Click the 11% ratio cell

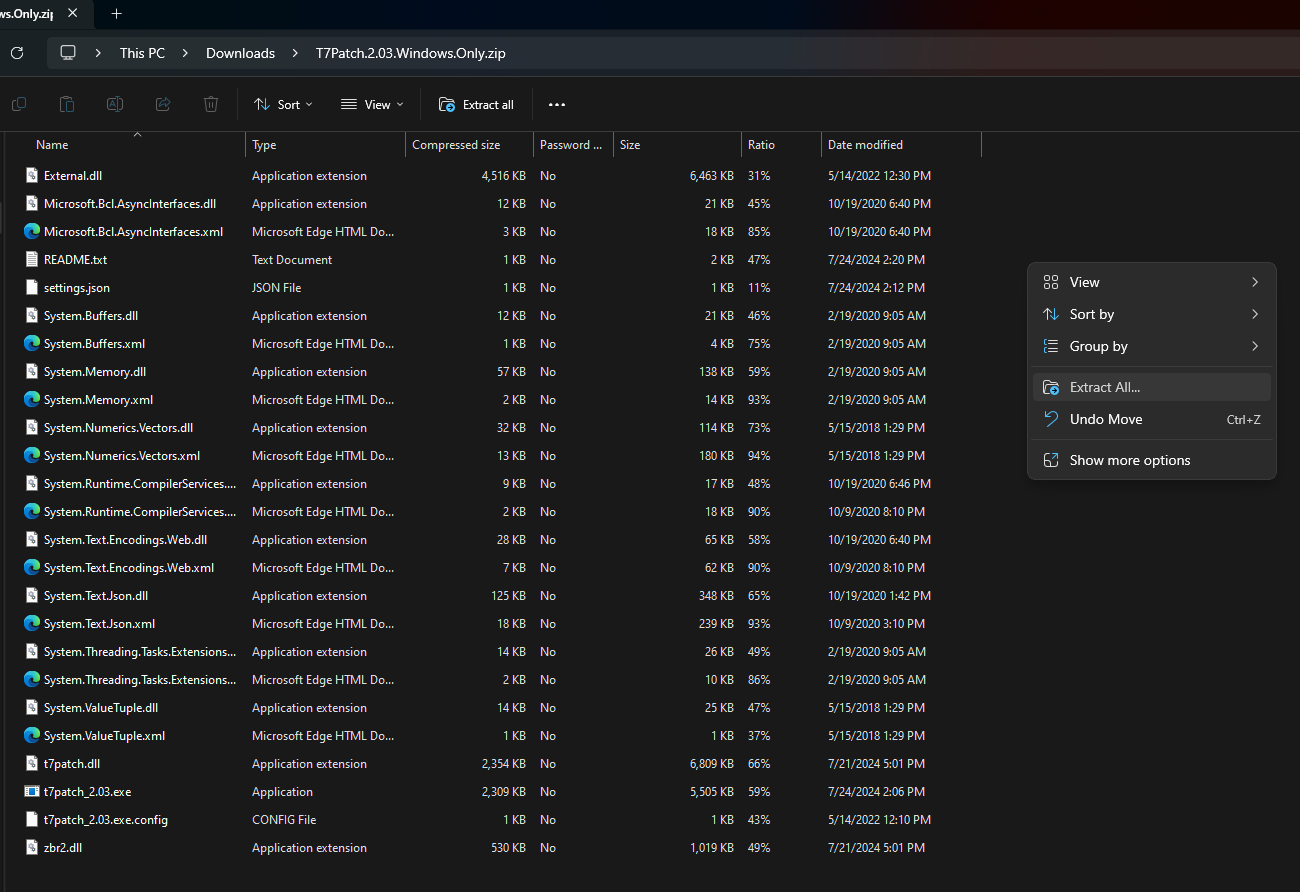point(759,287)
